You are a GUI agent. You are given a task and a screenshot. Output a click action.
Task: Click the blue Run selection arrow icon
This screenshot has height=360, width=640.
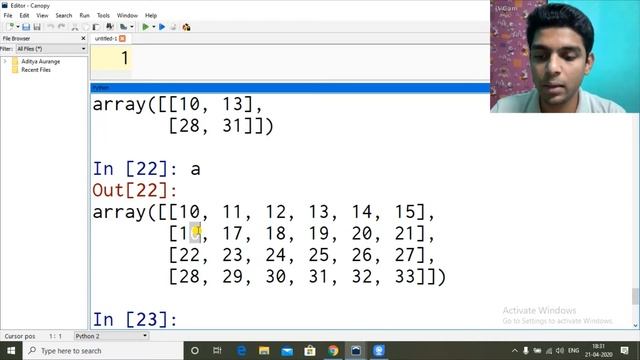pyautogui.click(x=162, y=27)
